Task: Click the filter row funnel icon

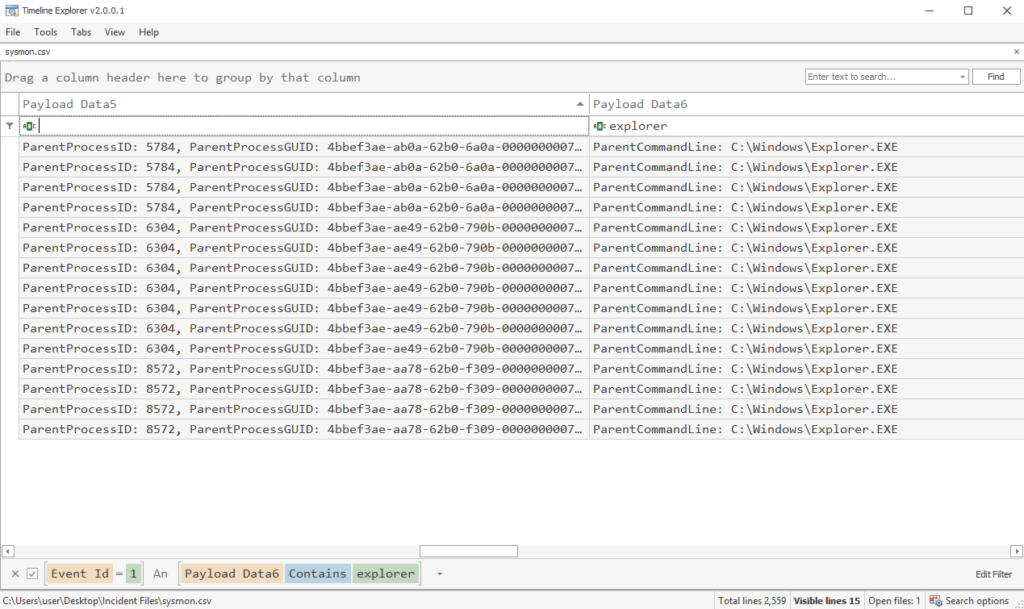Action: click(9, 126)
